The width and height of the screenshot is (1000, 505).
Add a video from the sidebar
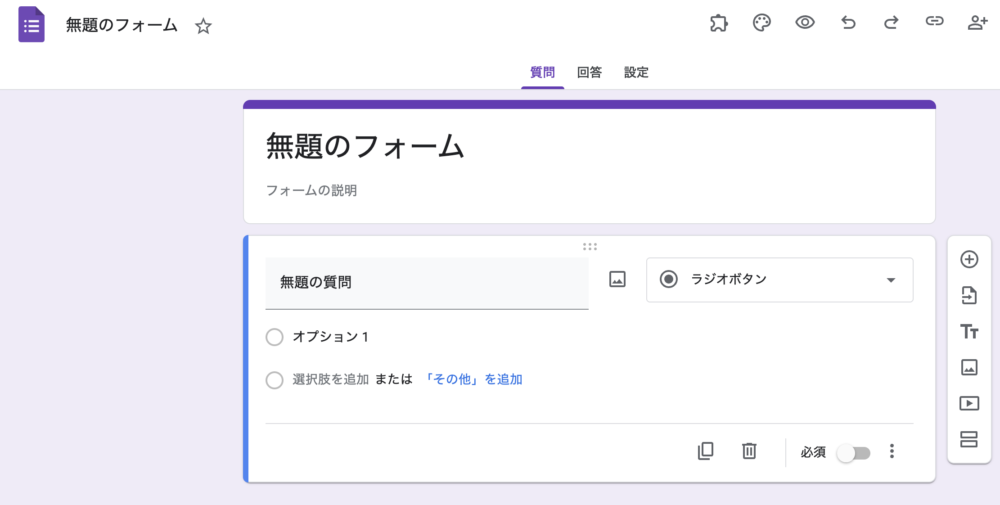pos(968,403)
